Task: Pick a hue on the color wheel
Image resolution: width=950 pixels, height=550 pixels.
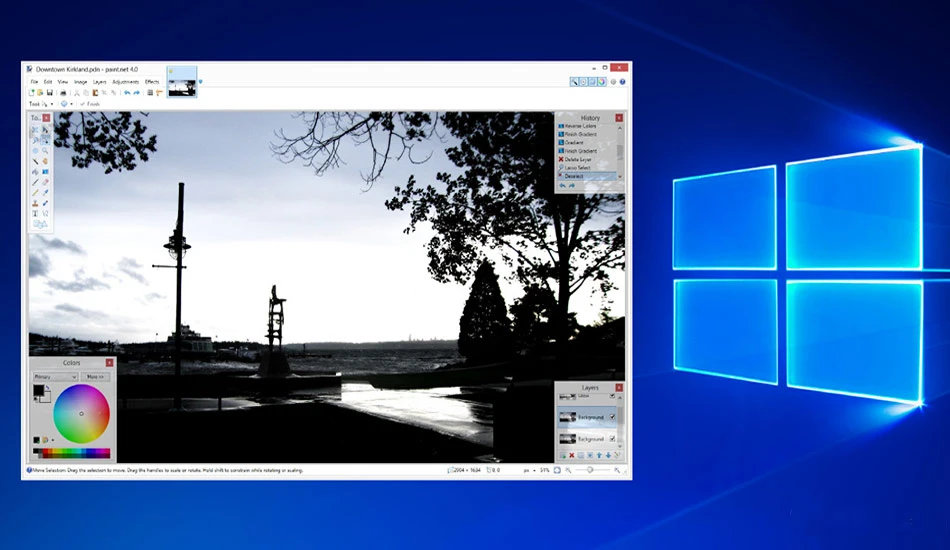Action: [81, 414]
